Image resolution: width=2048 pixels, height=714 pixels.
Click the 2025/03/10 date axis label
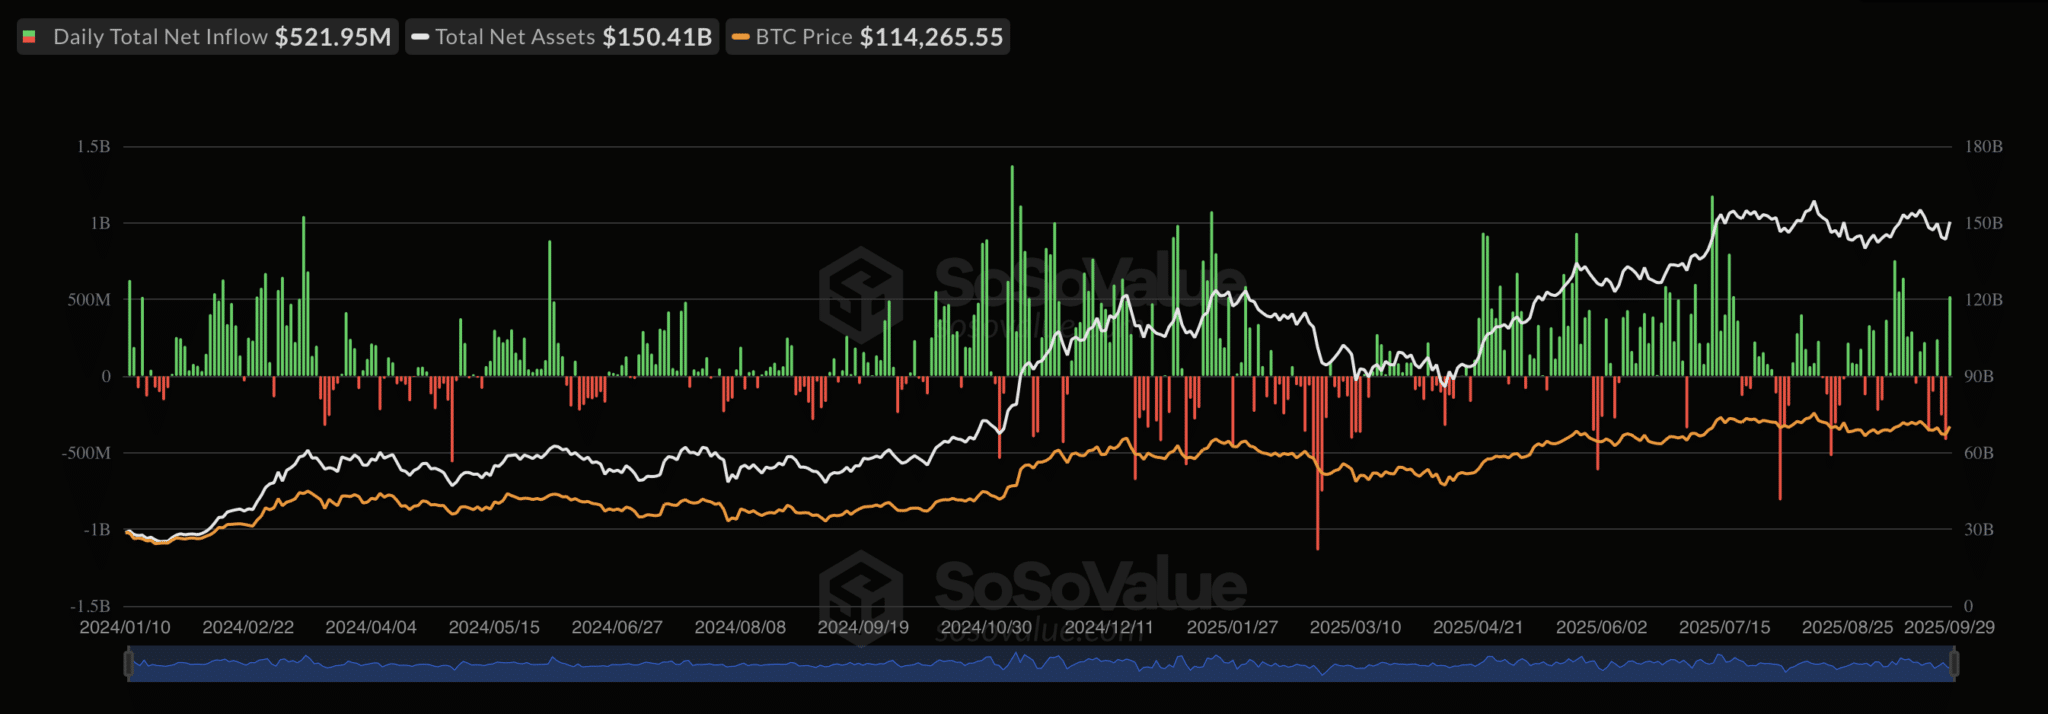tap(1355, 627)
